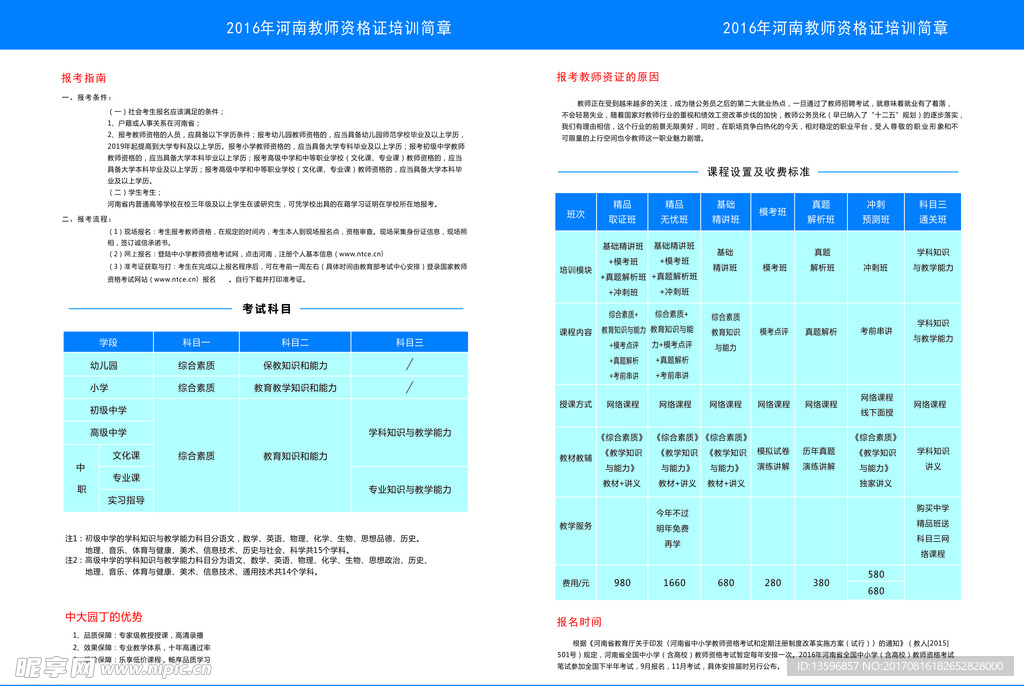The width and height of the screenshot is (1024, 686).
Task: Click the "基础精讲班" column header
Action: point(726,212)
